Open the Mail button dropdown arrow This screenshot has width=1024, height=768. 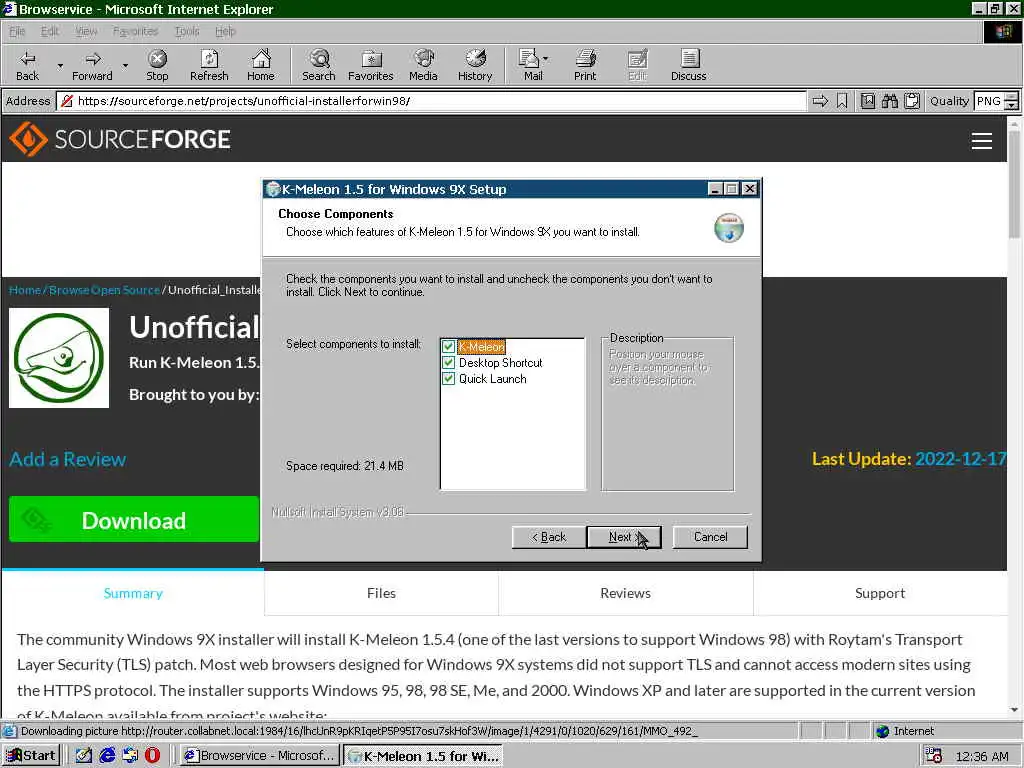coord(546,59)
